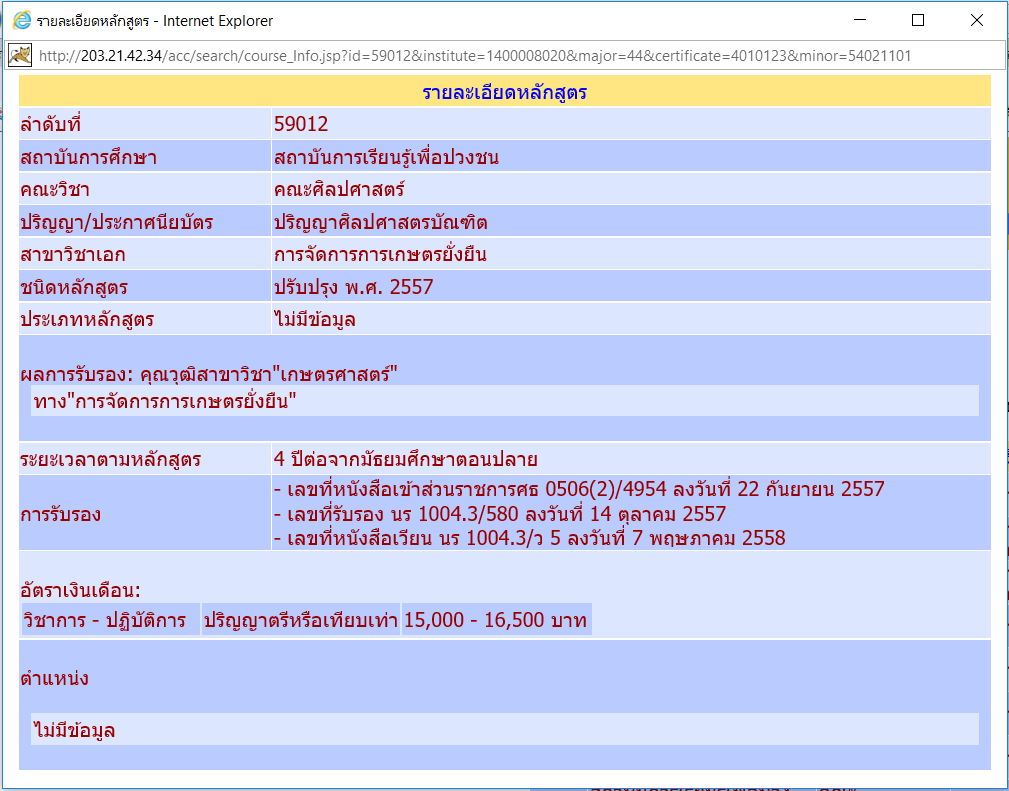Click degree value ปริญญาศิลปศาสตรบัณฑิต

(381, 222)
